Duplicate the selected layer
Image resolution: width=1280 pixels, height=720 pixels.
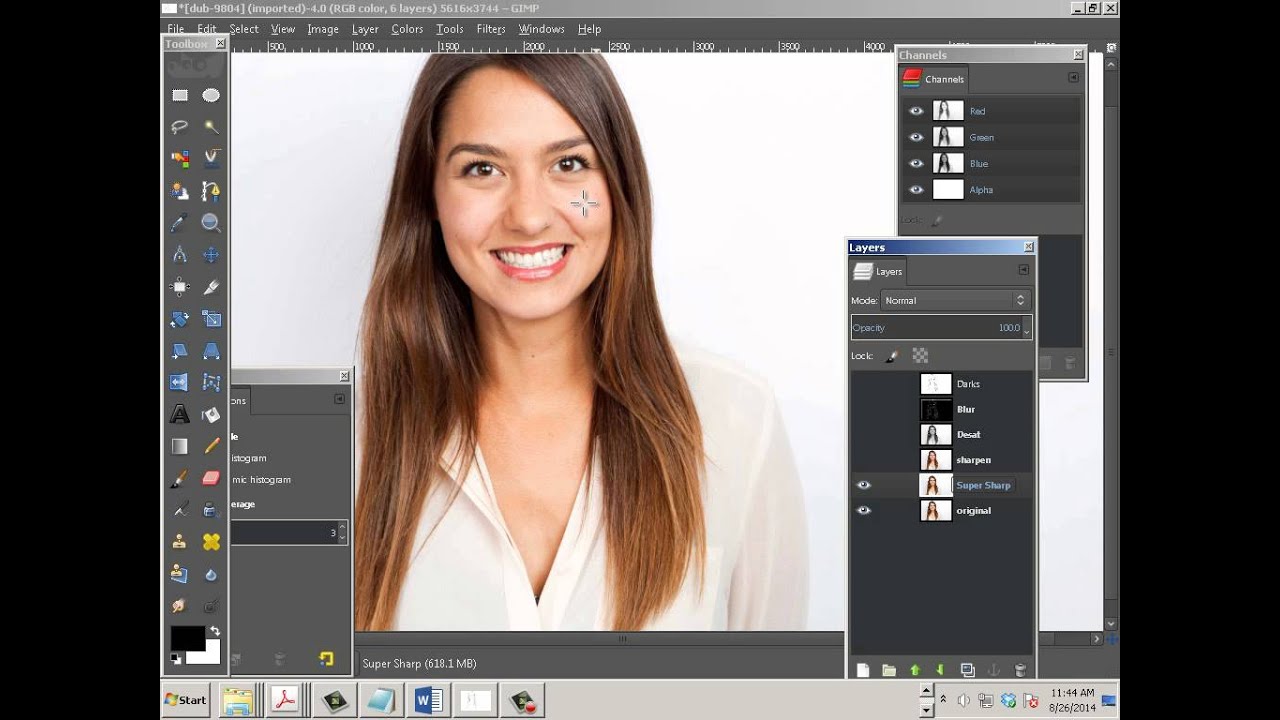pyautogui.click(x=967, y=670)
